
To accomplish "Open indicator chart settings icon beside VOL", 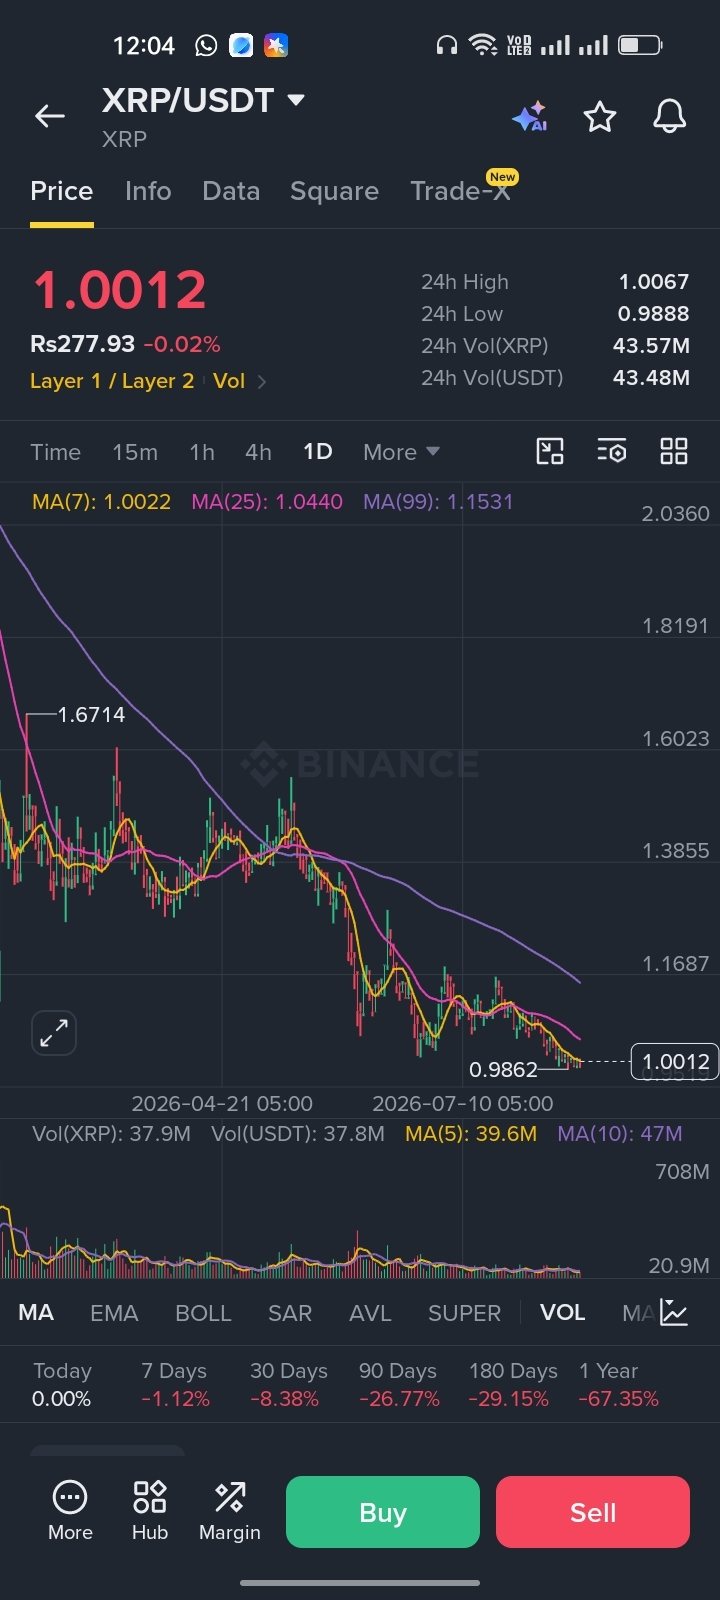I will [675, 1312].
